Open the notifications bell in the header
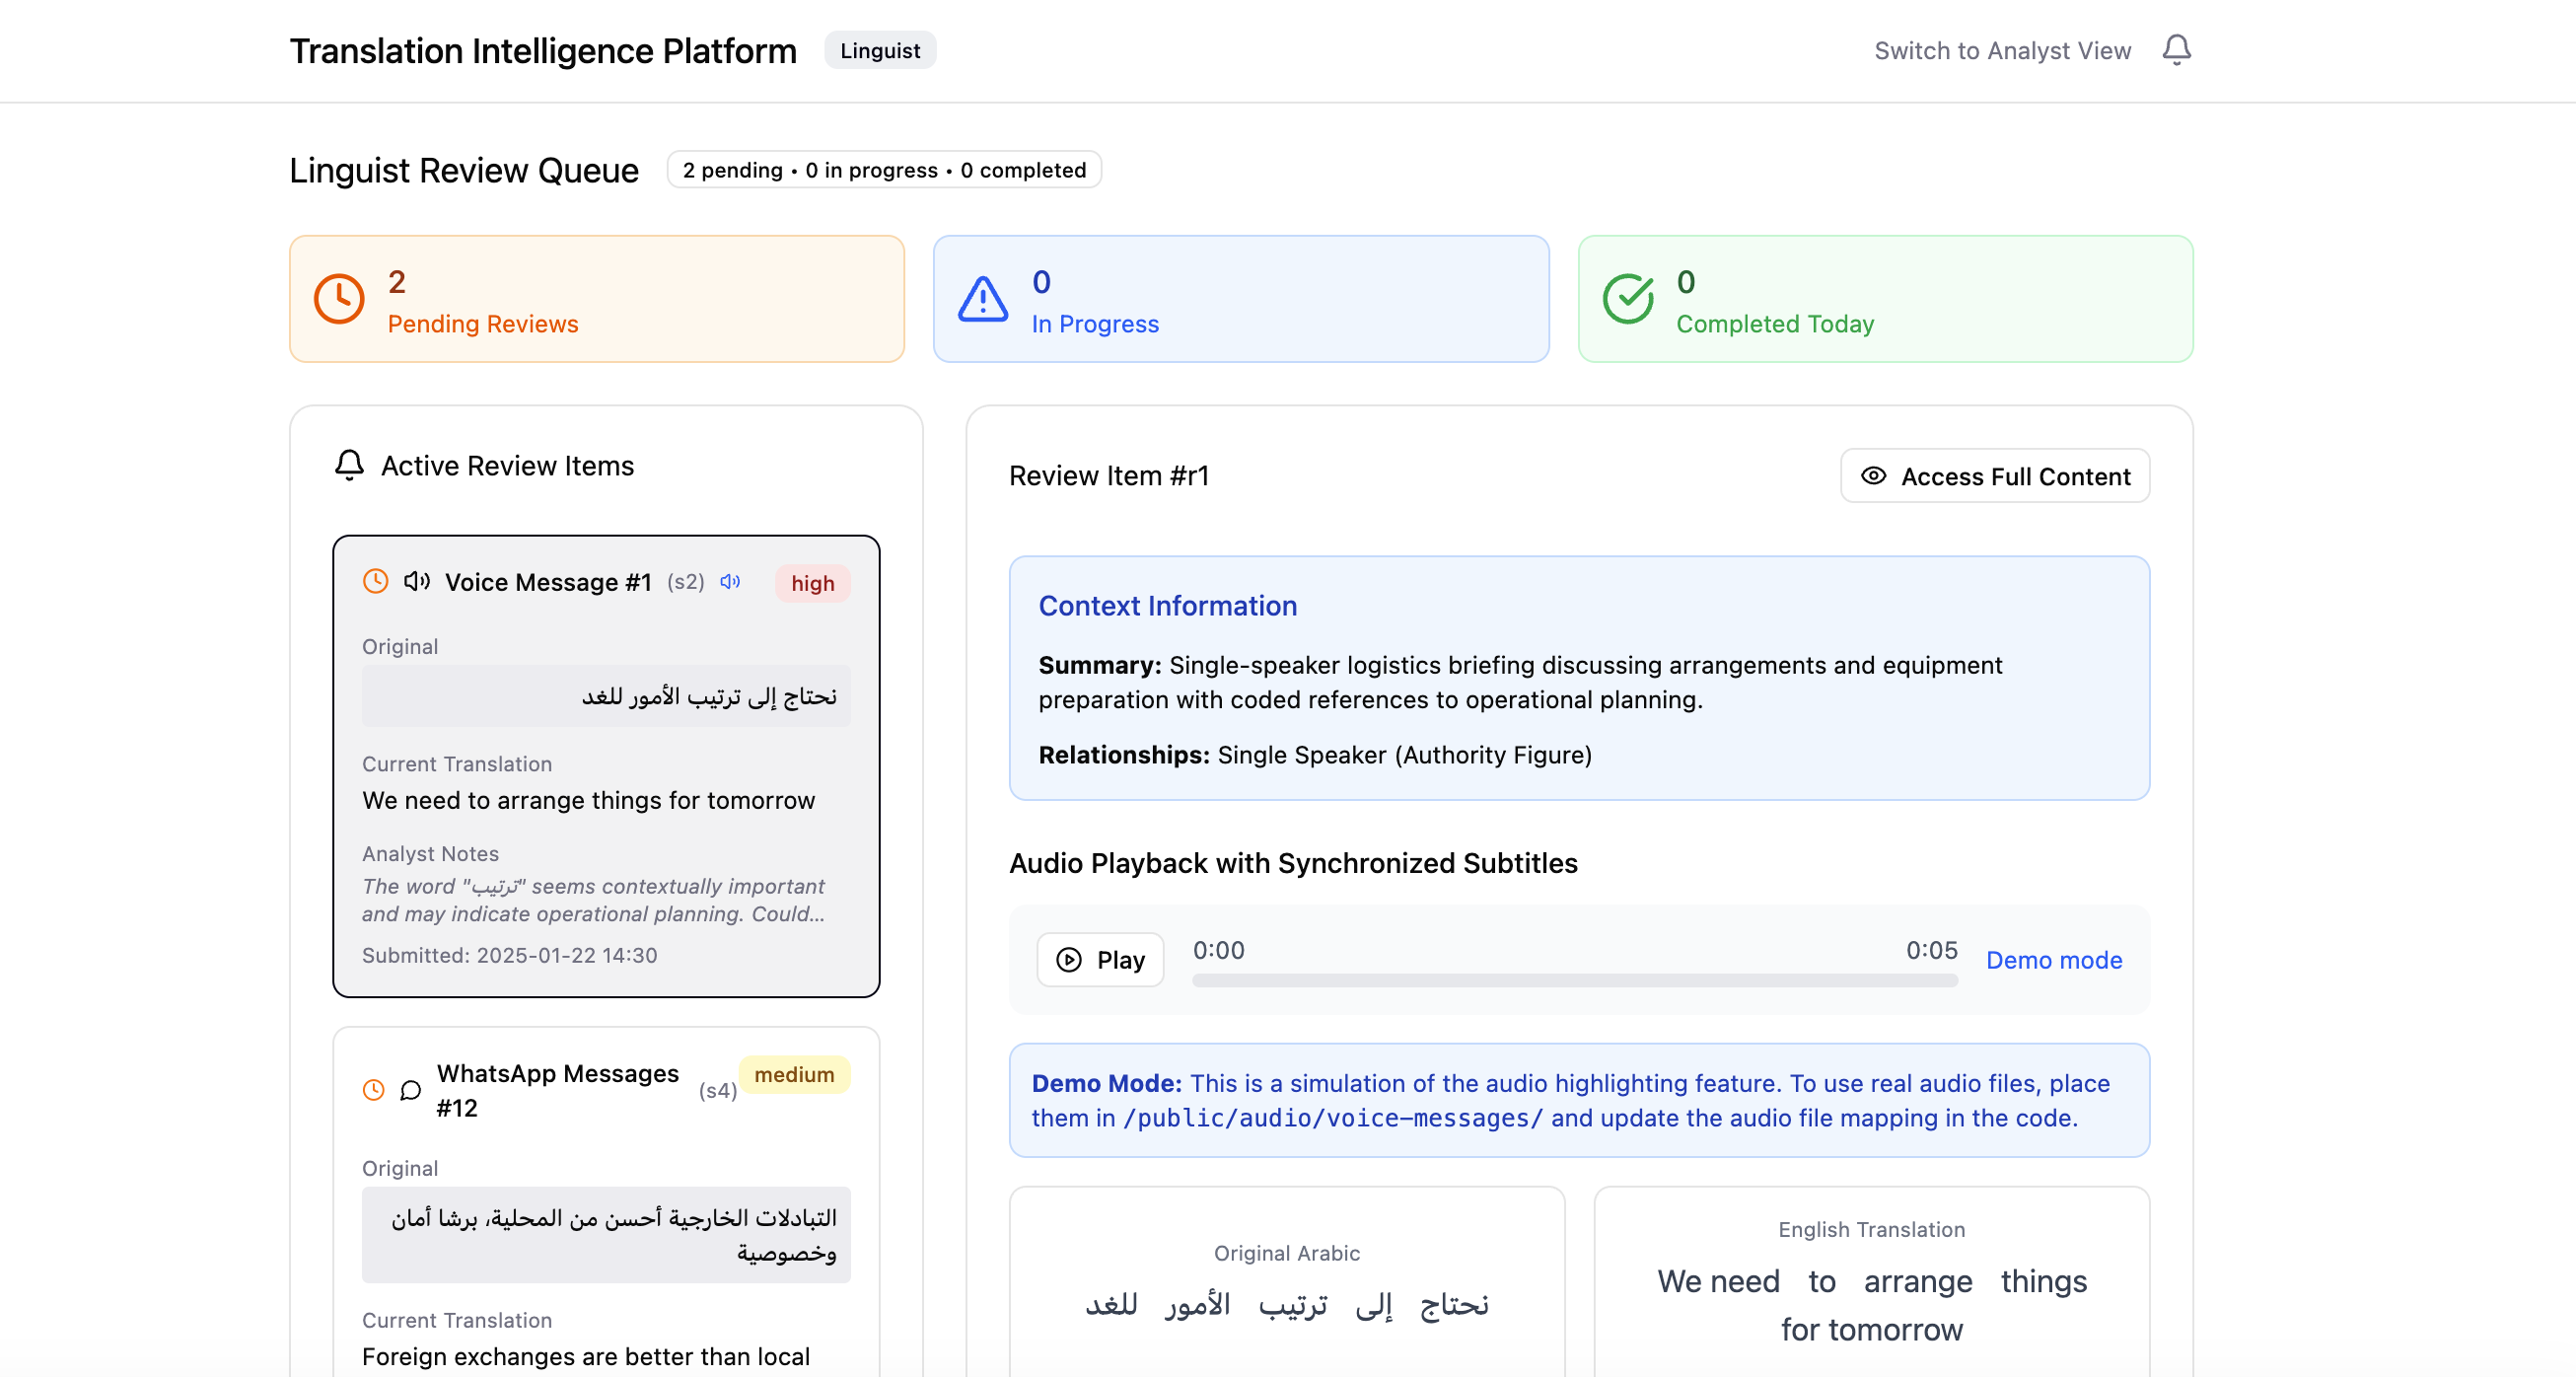 click(2176, 50)
